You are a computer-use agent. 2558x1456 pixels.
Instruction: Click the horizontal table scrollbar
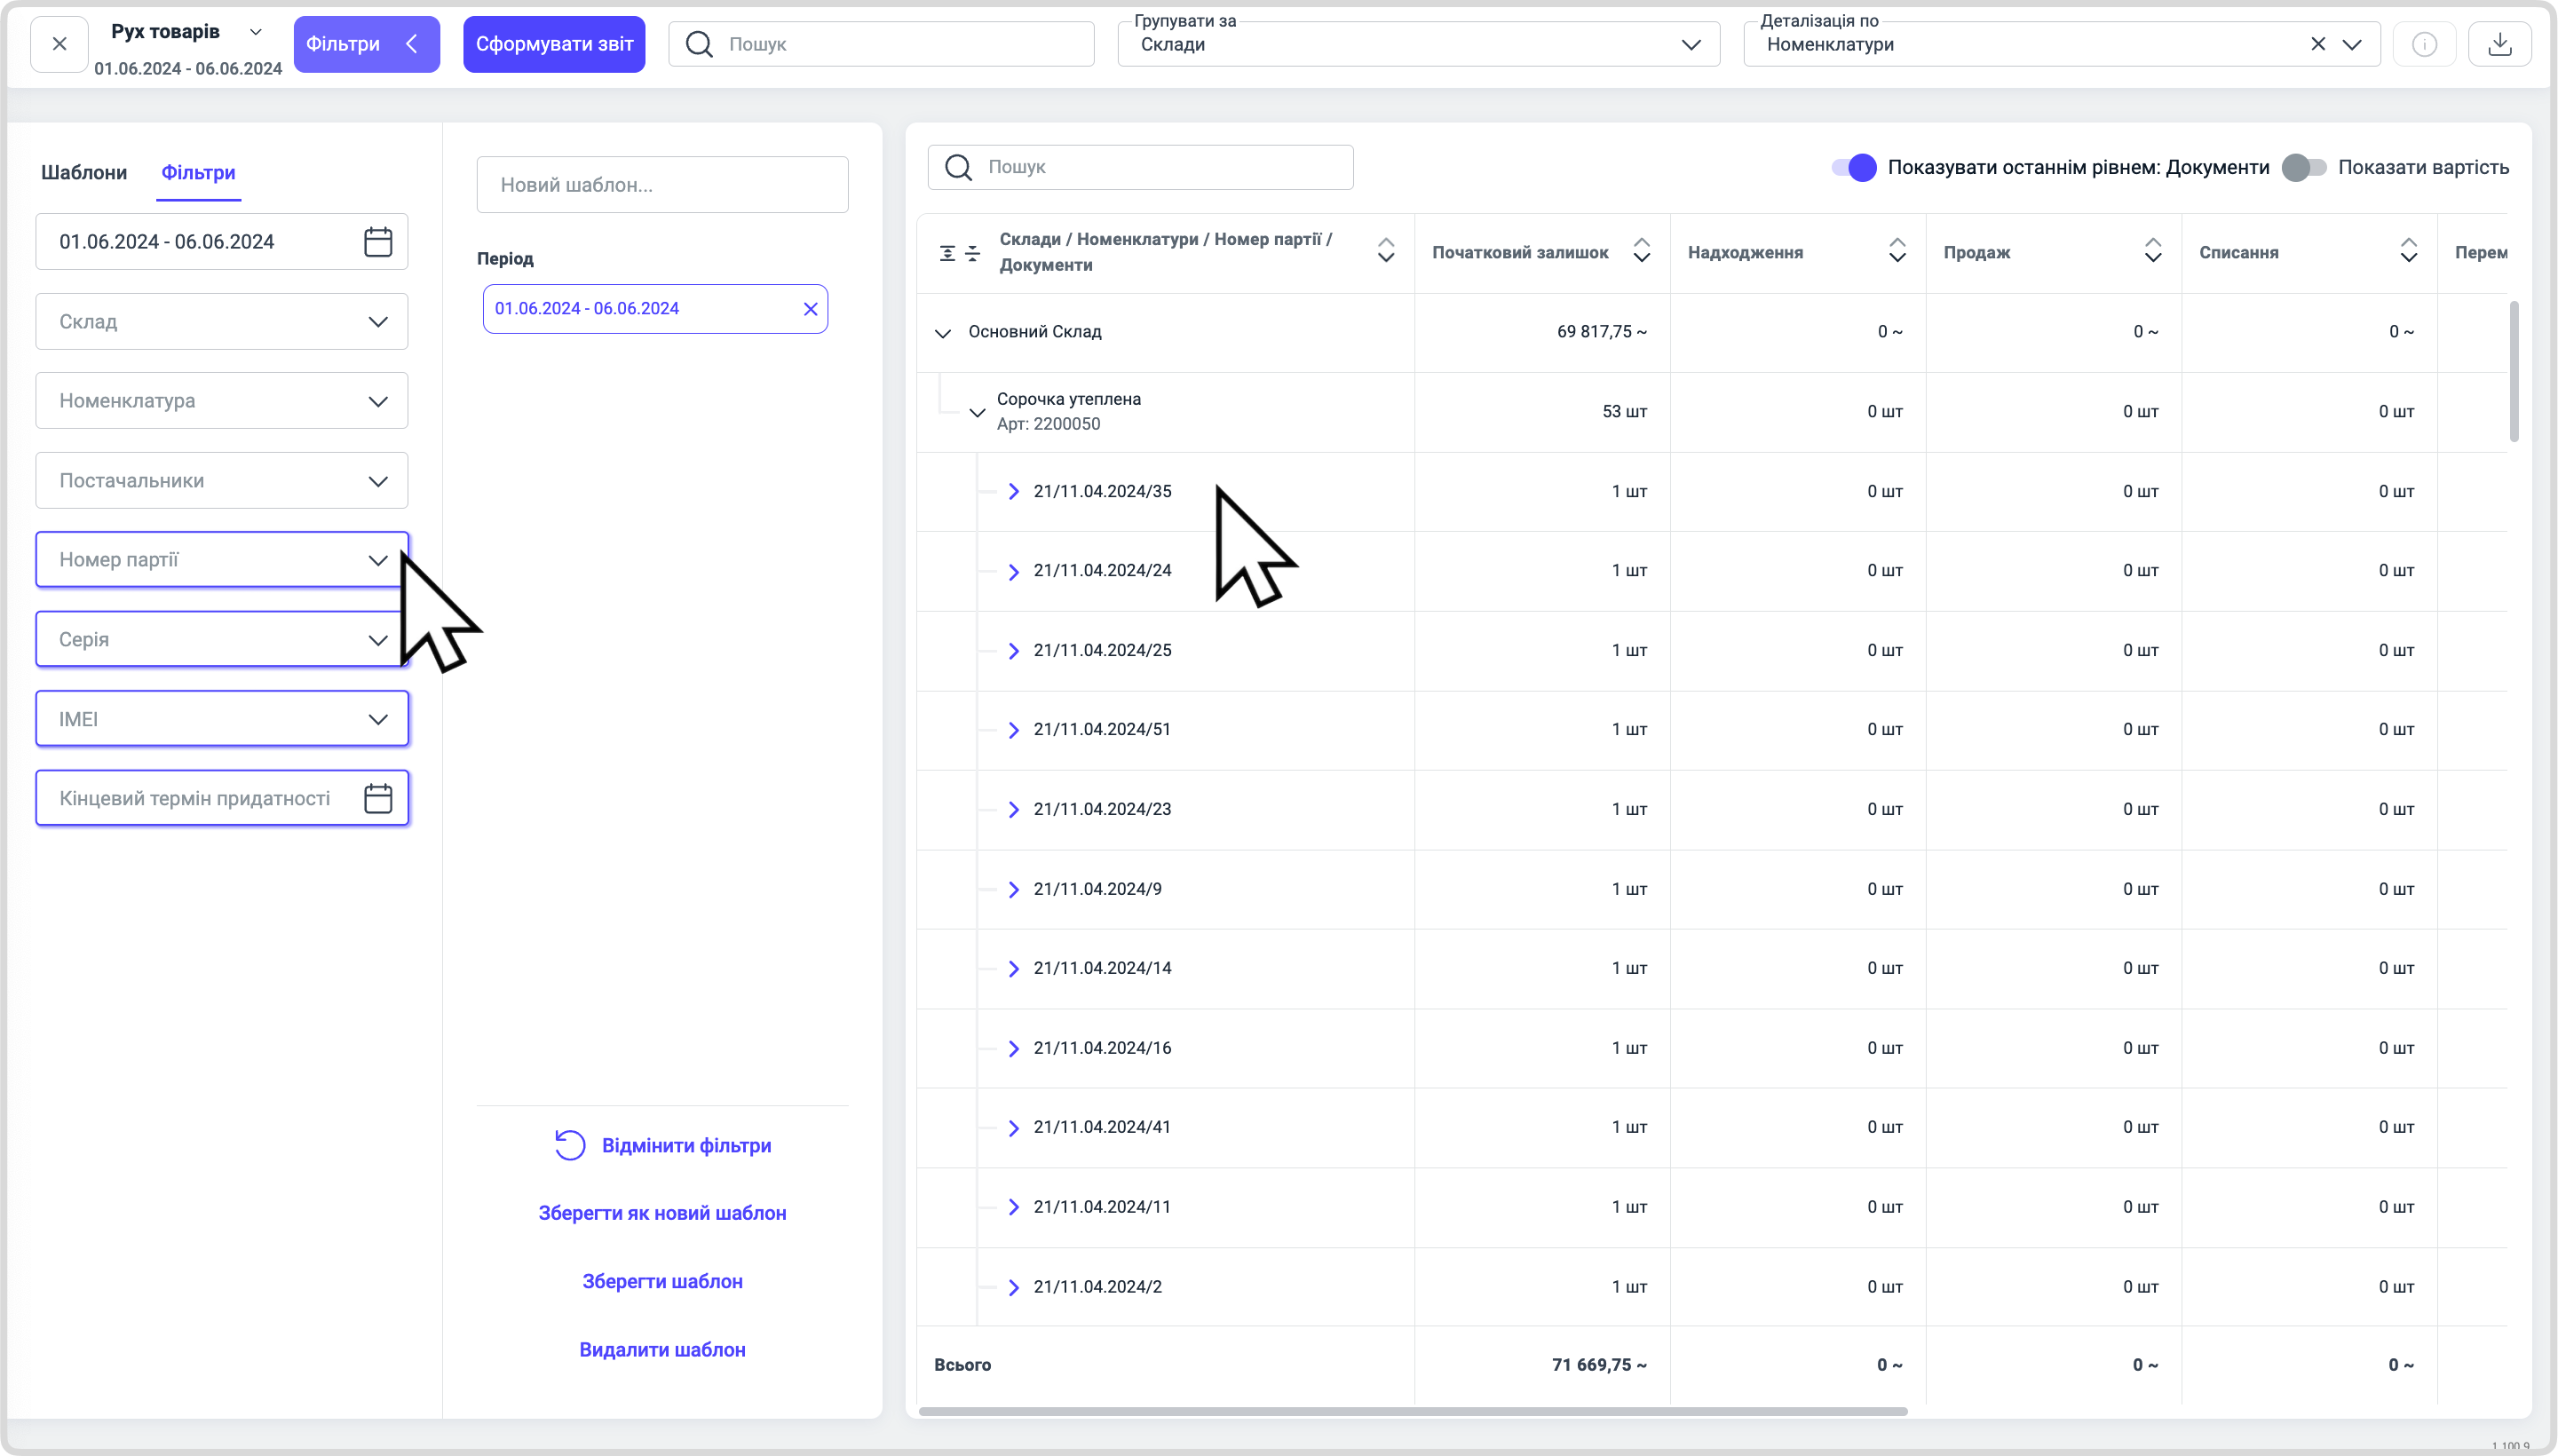coord(1412,1412)
